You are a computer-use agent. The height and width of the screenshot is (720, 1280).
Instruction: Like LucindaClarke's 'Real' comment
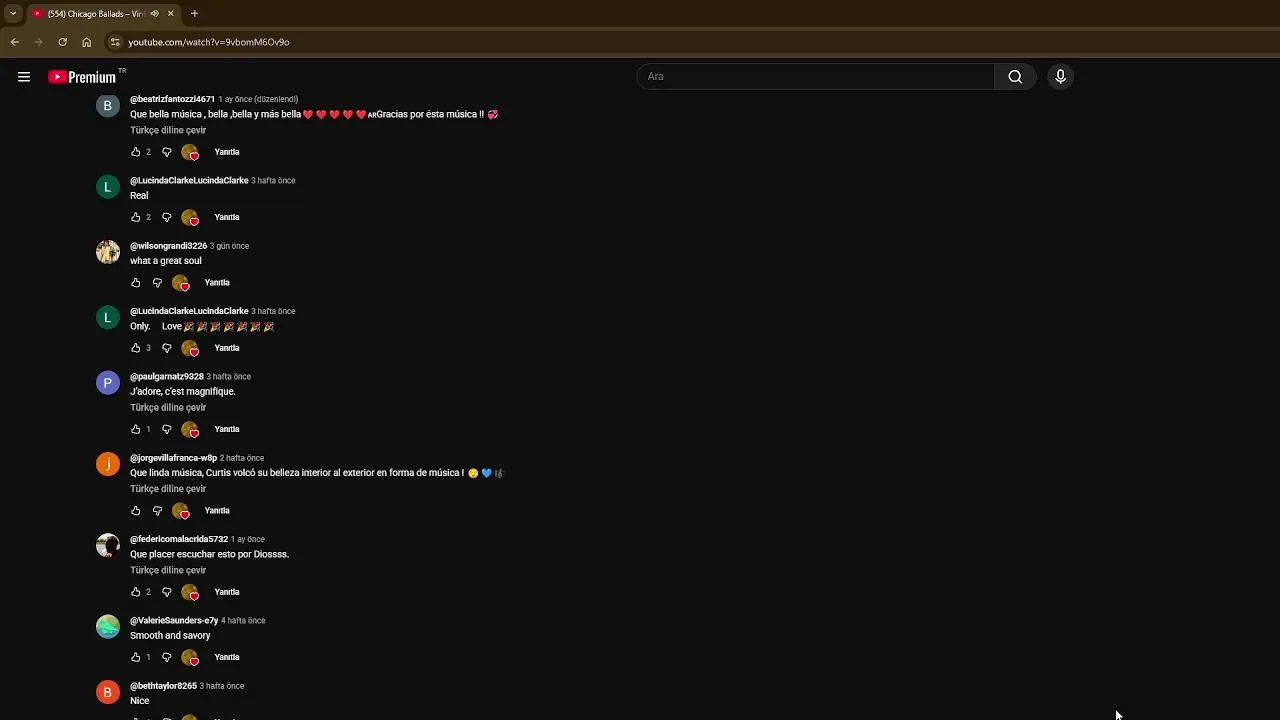click(x=136, y=217)
